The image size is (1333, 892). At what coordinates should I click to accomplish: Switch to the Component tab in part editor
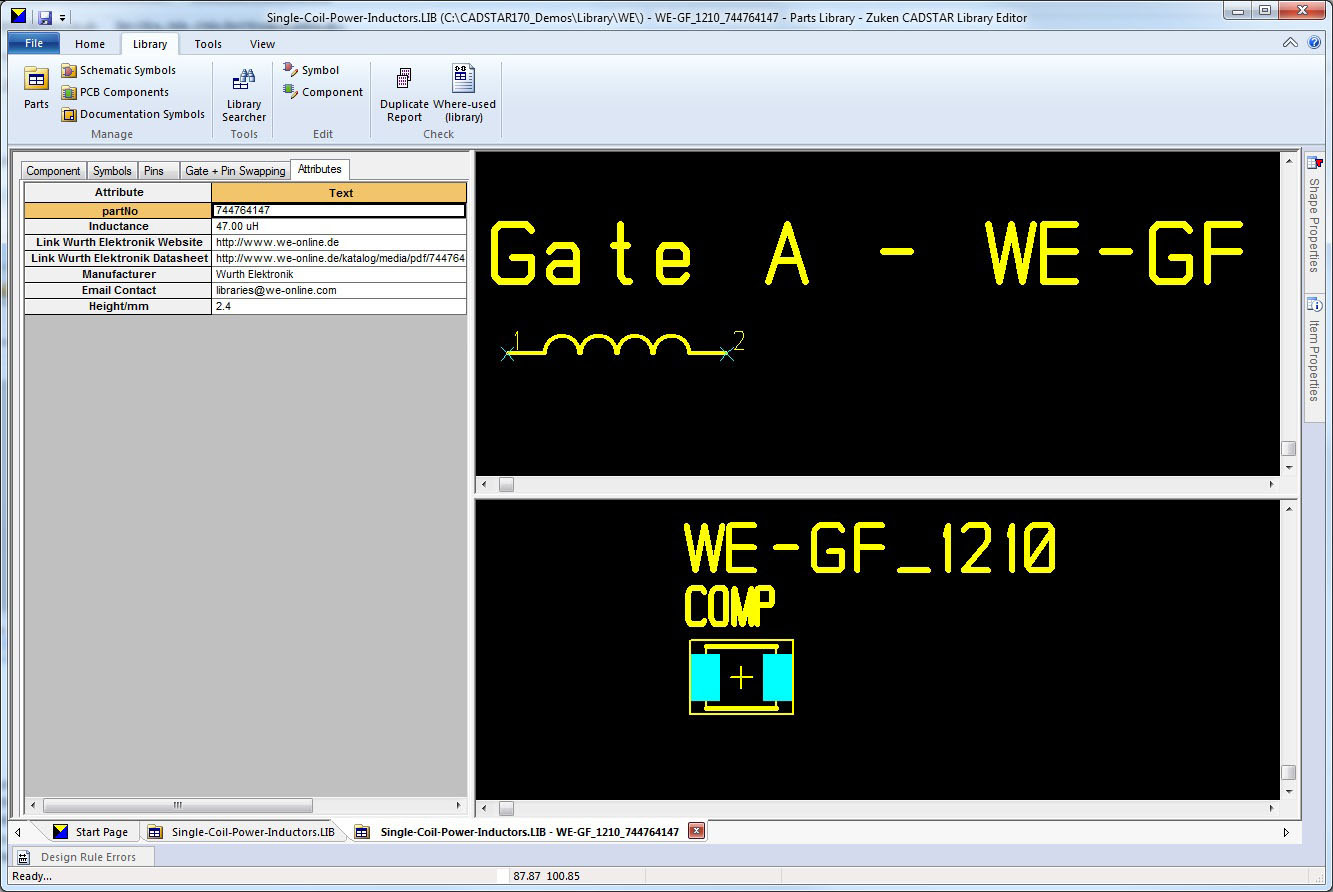(54, 171)
